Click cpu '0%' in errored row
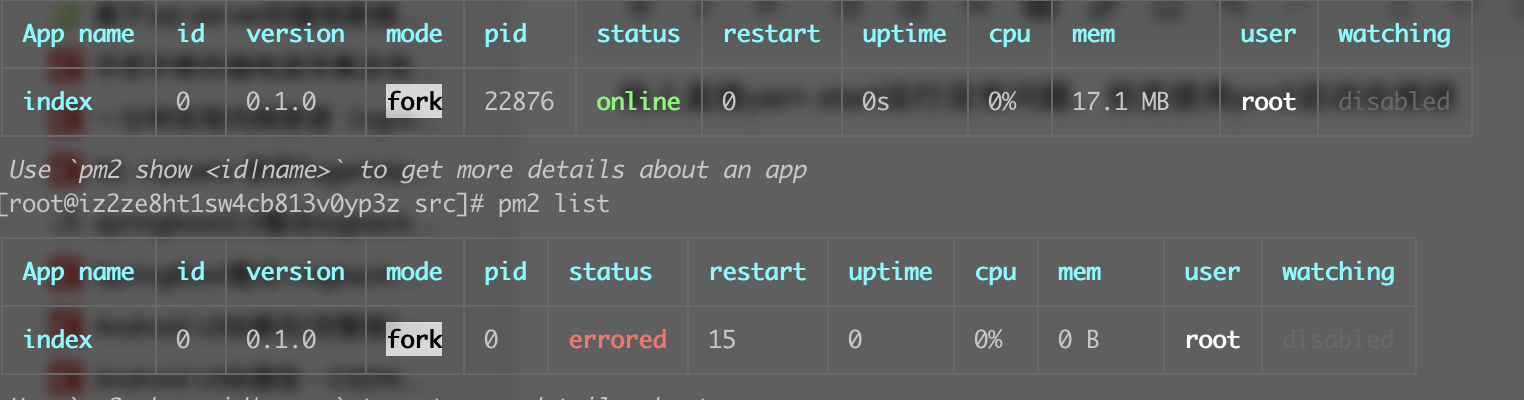Screen dimensions: 1524x400 (988, 340)
